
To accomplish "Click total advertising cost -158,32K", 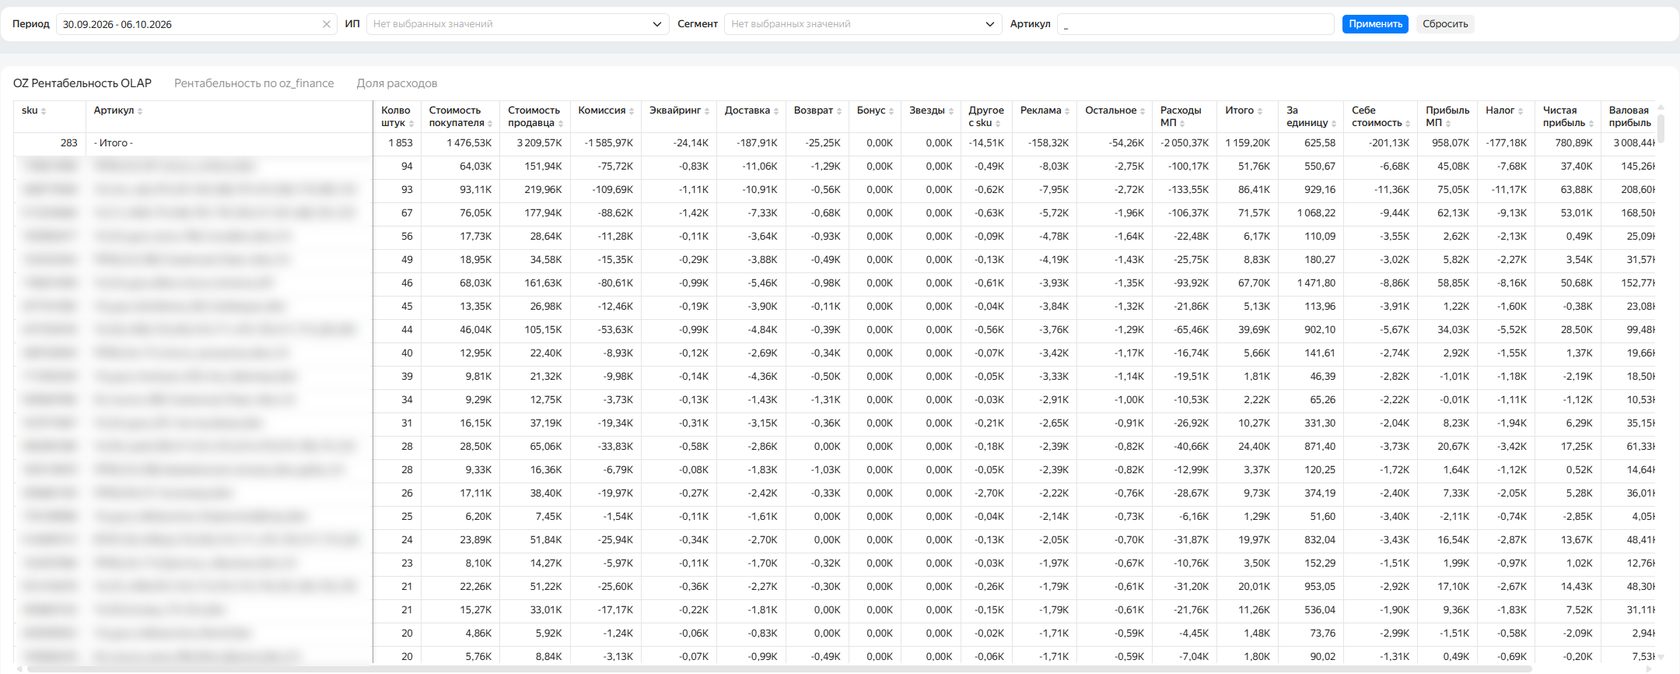I will click(1048, 143).
